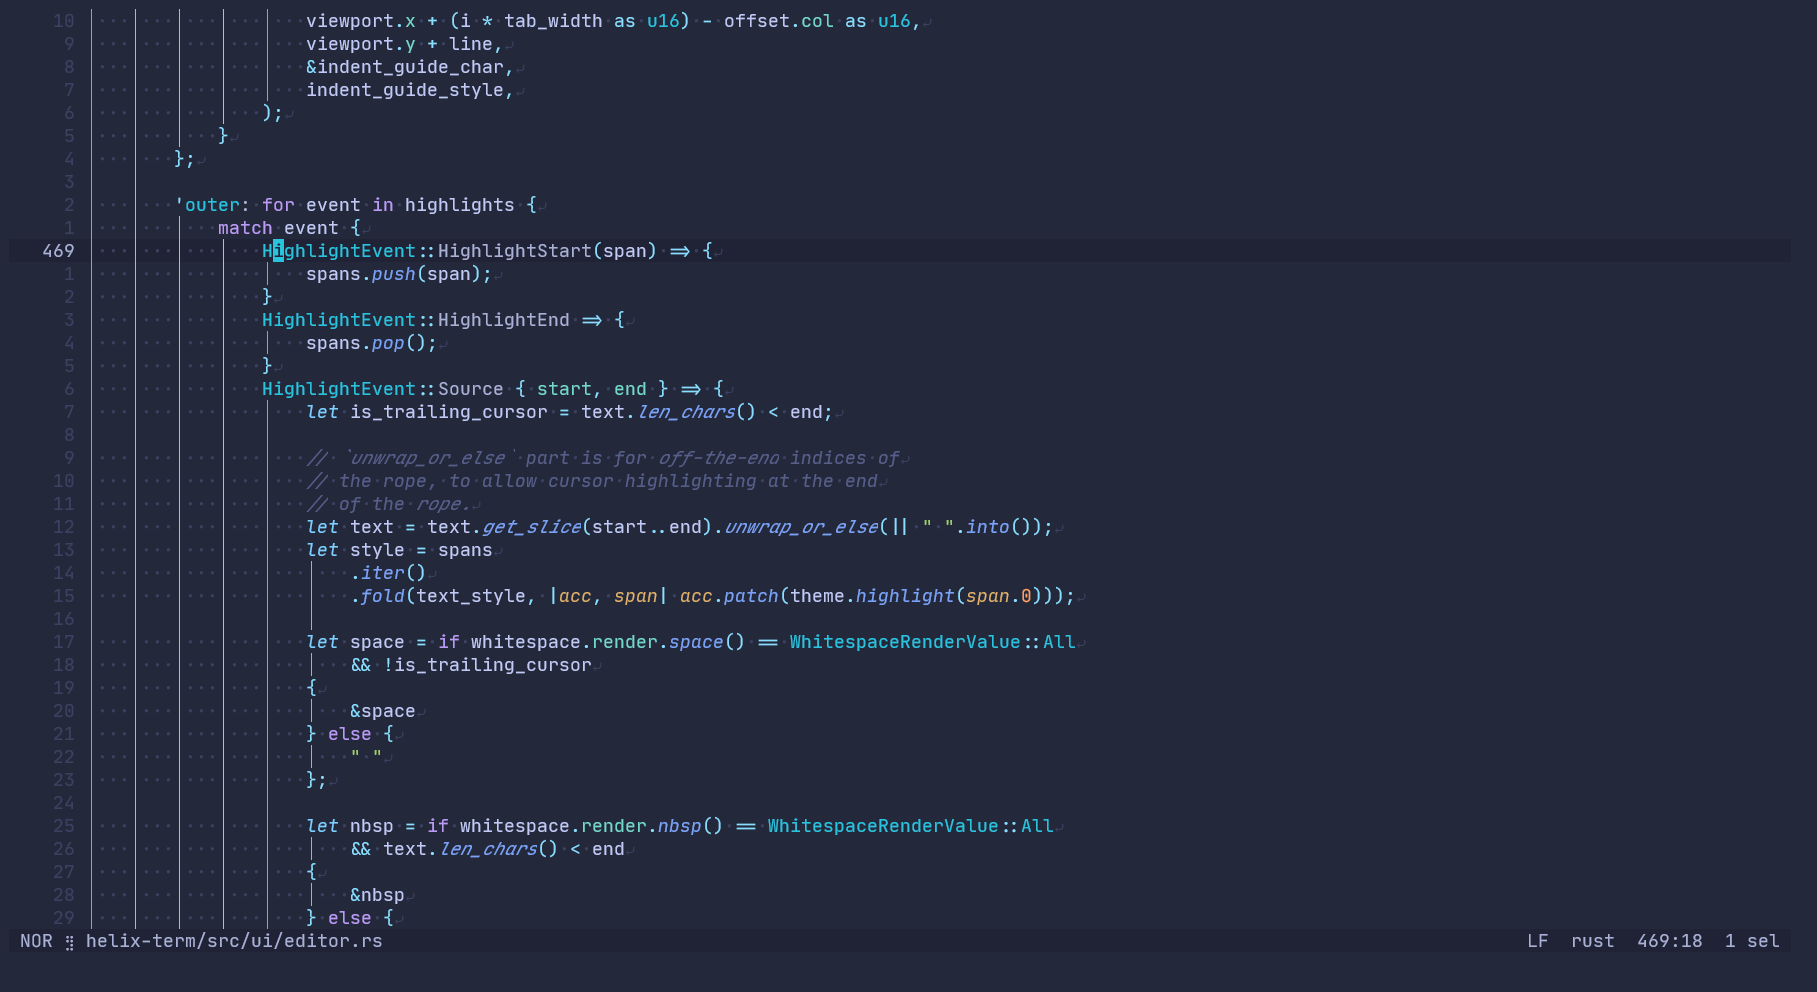Click 'viewport.x' at top line

coord(361,21)
